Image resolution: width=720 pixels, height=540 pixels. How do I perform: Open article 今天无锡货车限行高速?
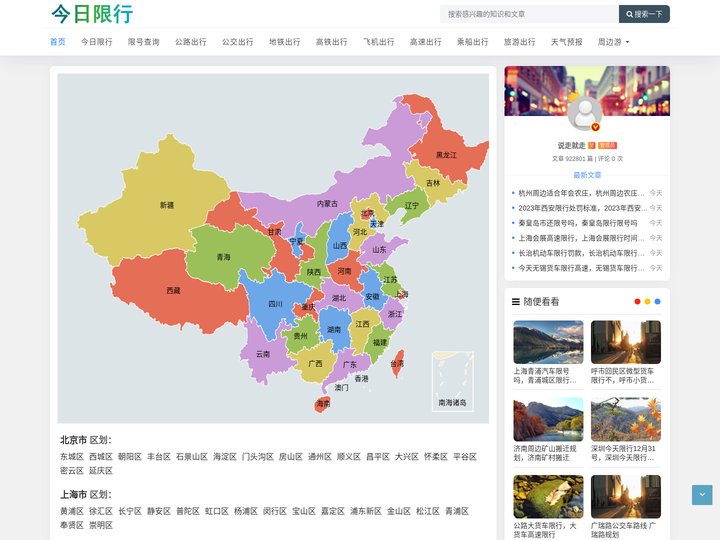(581, 268)
